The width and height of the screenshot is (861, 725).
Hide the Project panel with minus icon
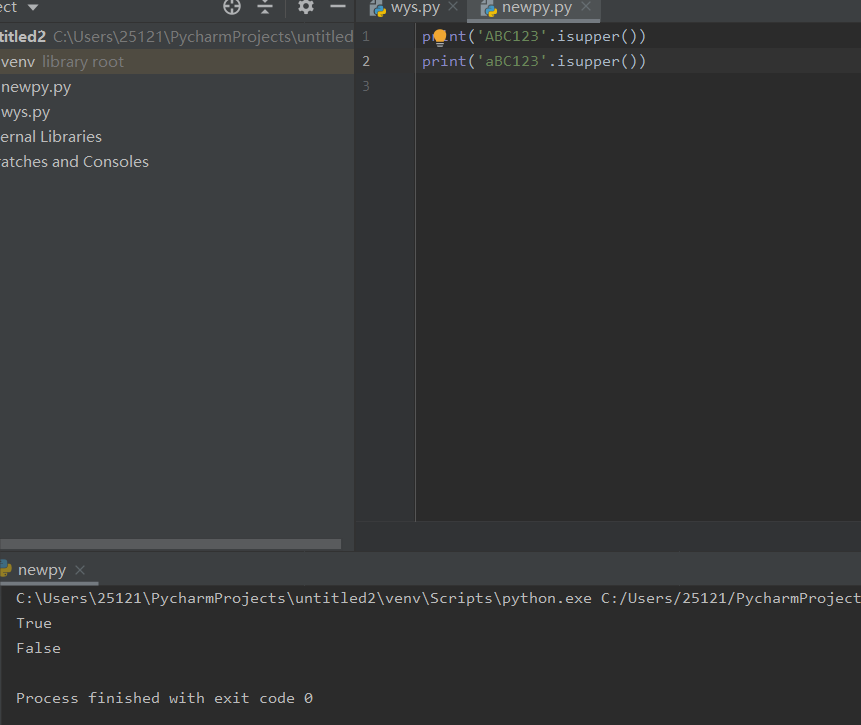(x=338, y=7)
